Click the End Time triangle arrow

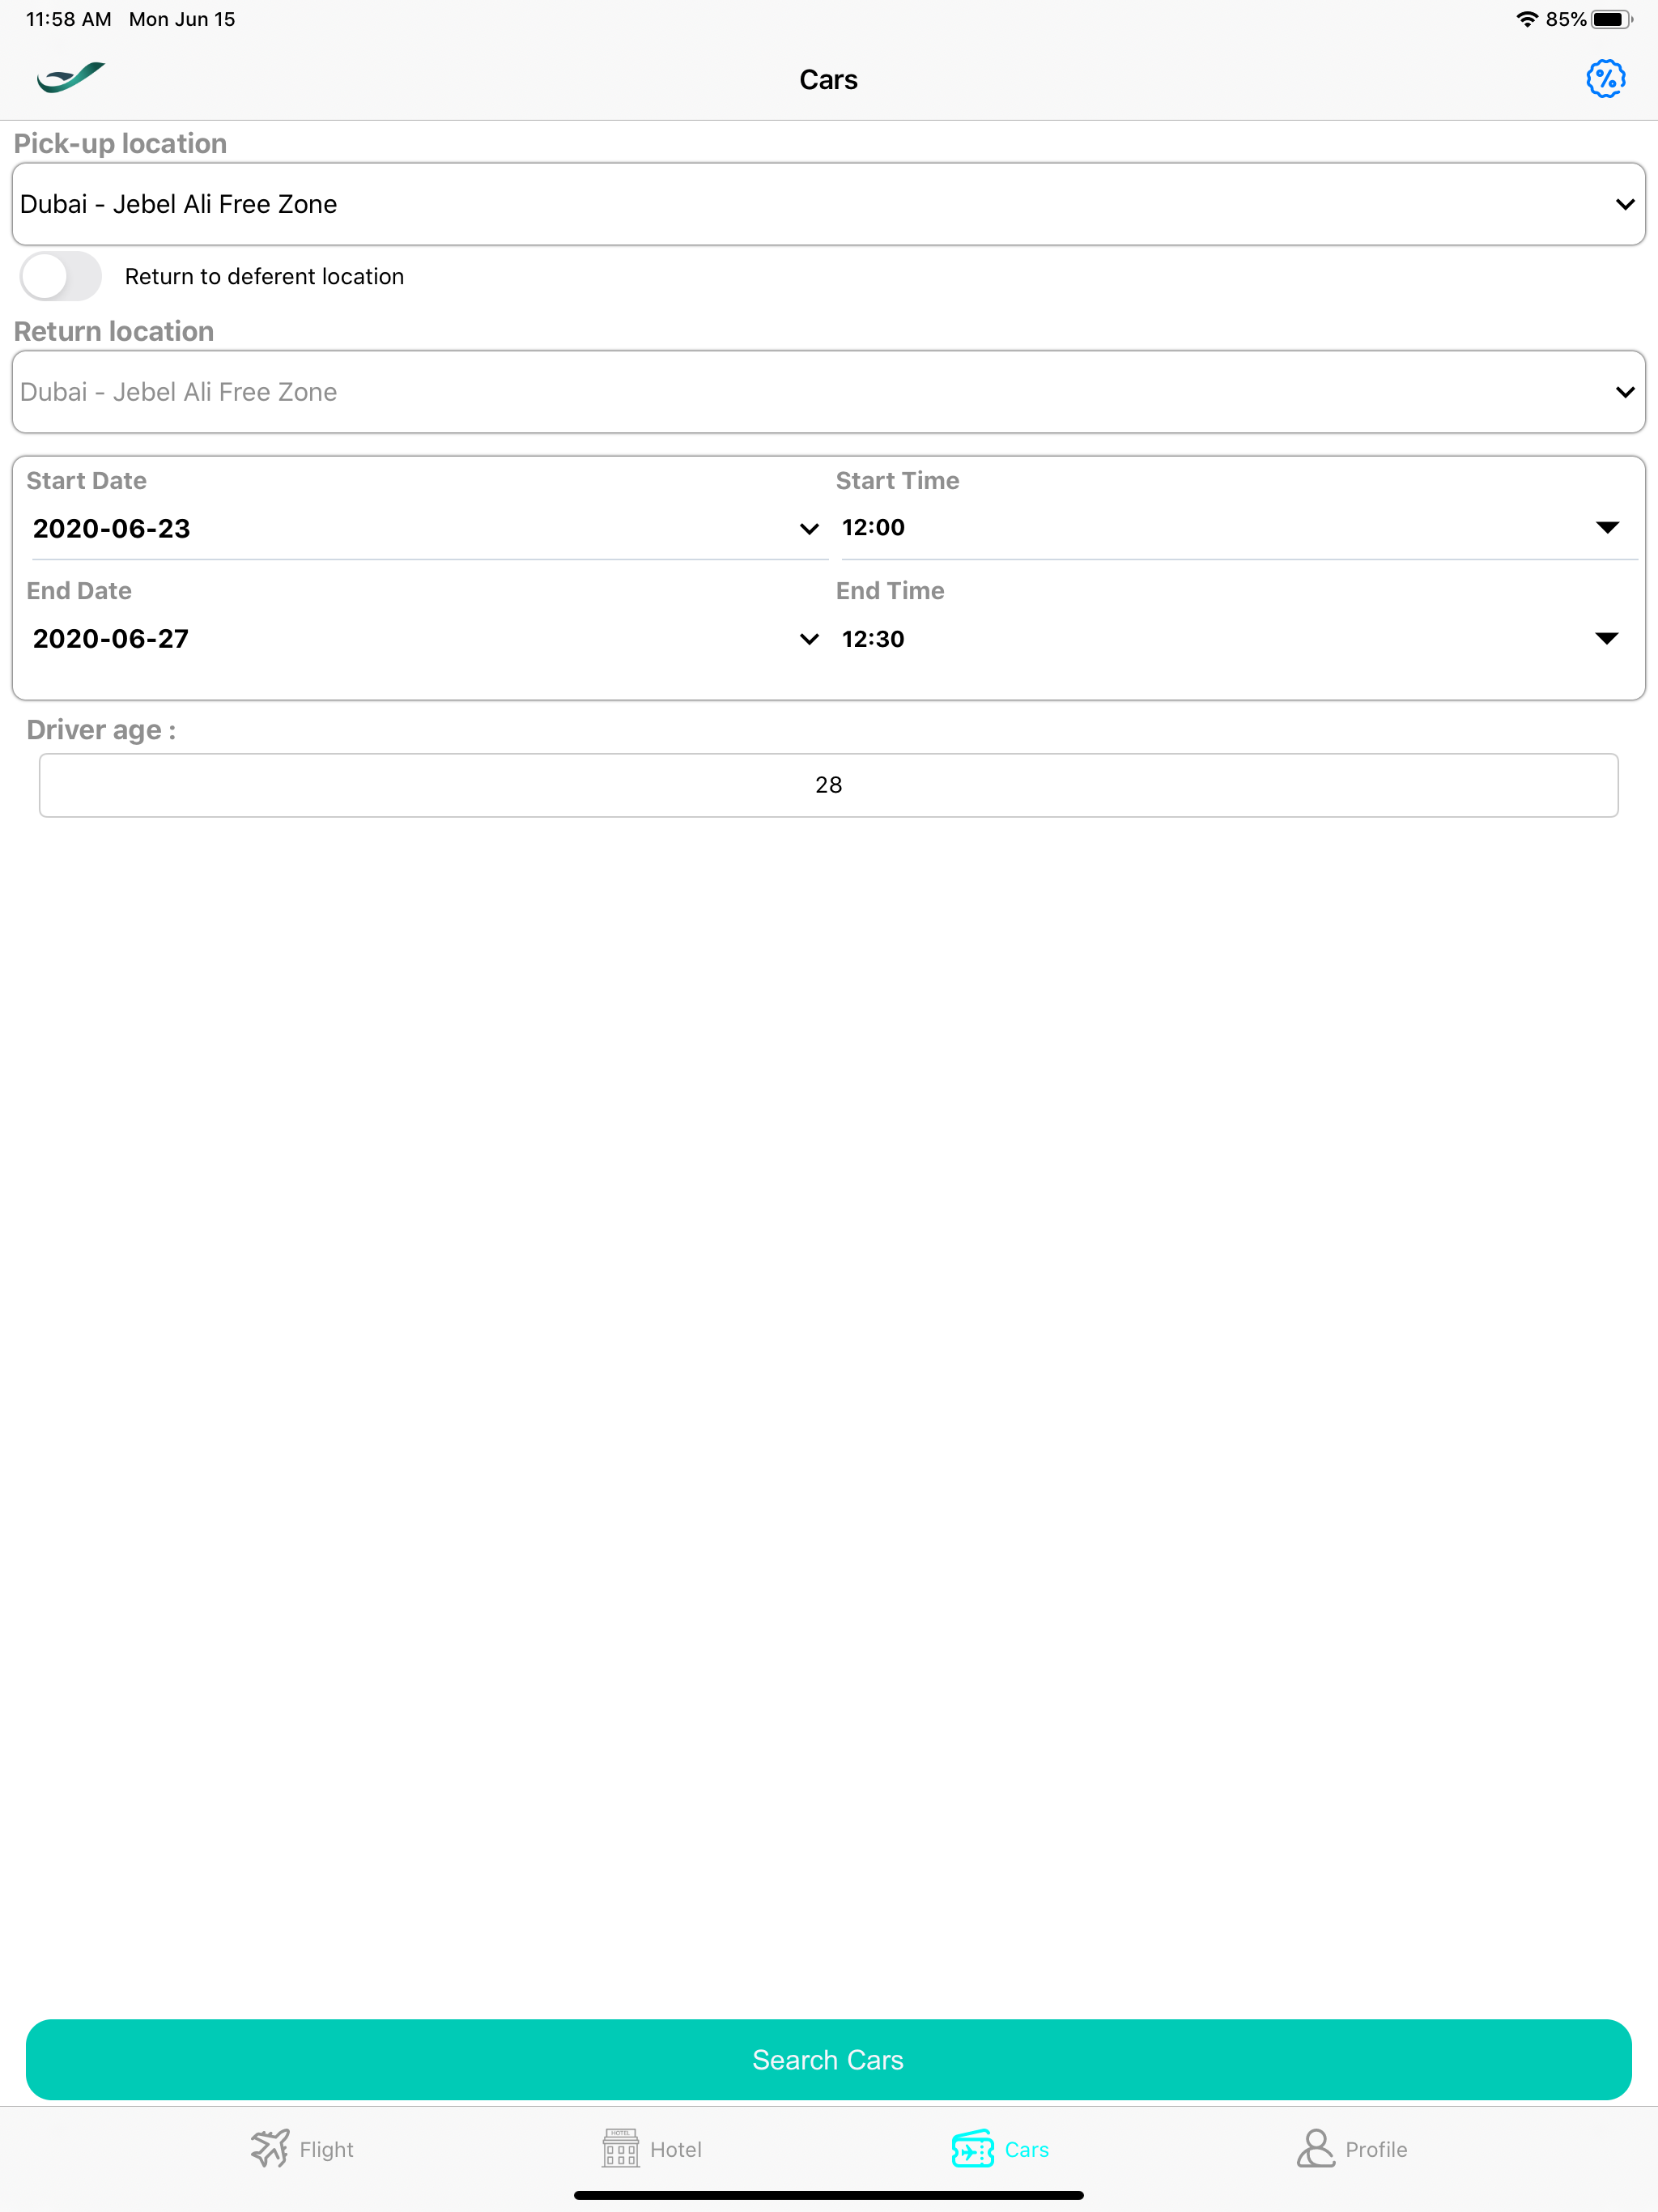(1607, 639)
